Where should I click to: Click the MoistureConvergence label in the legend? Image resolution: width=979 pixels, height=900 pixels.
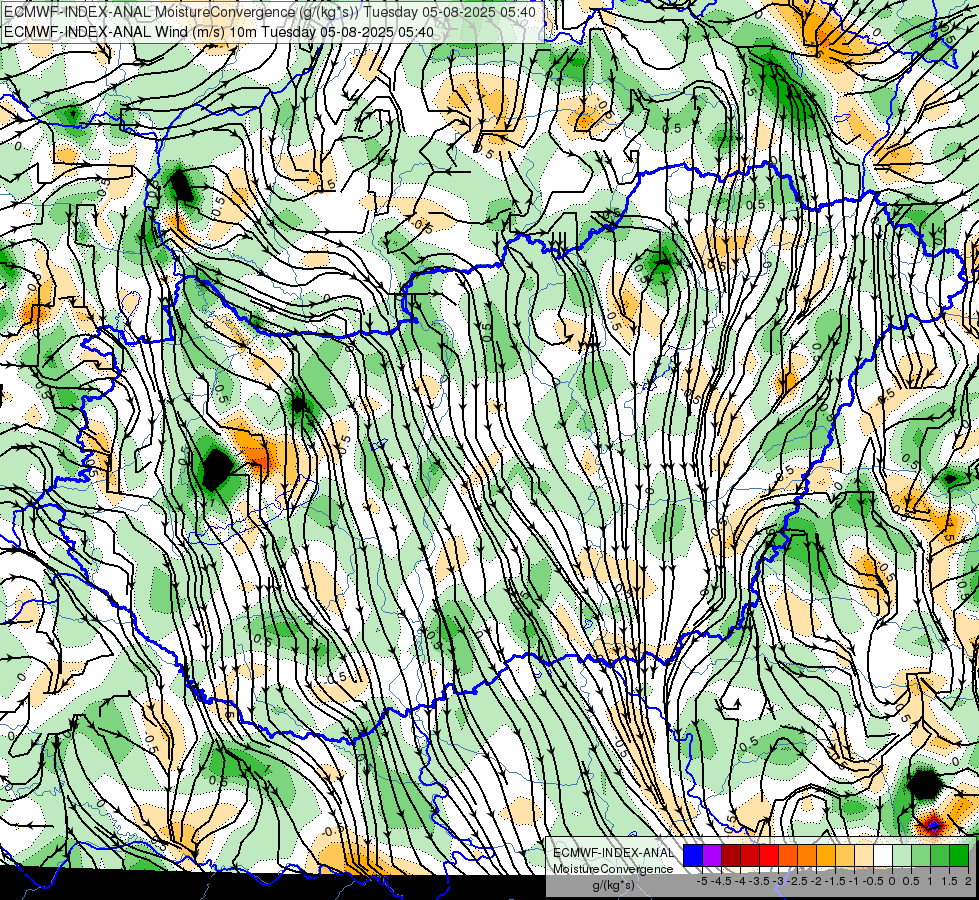613,869
